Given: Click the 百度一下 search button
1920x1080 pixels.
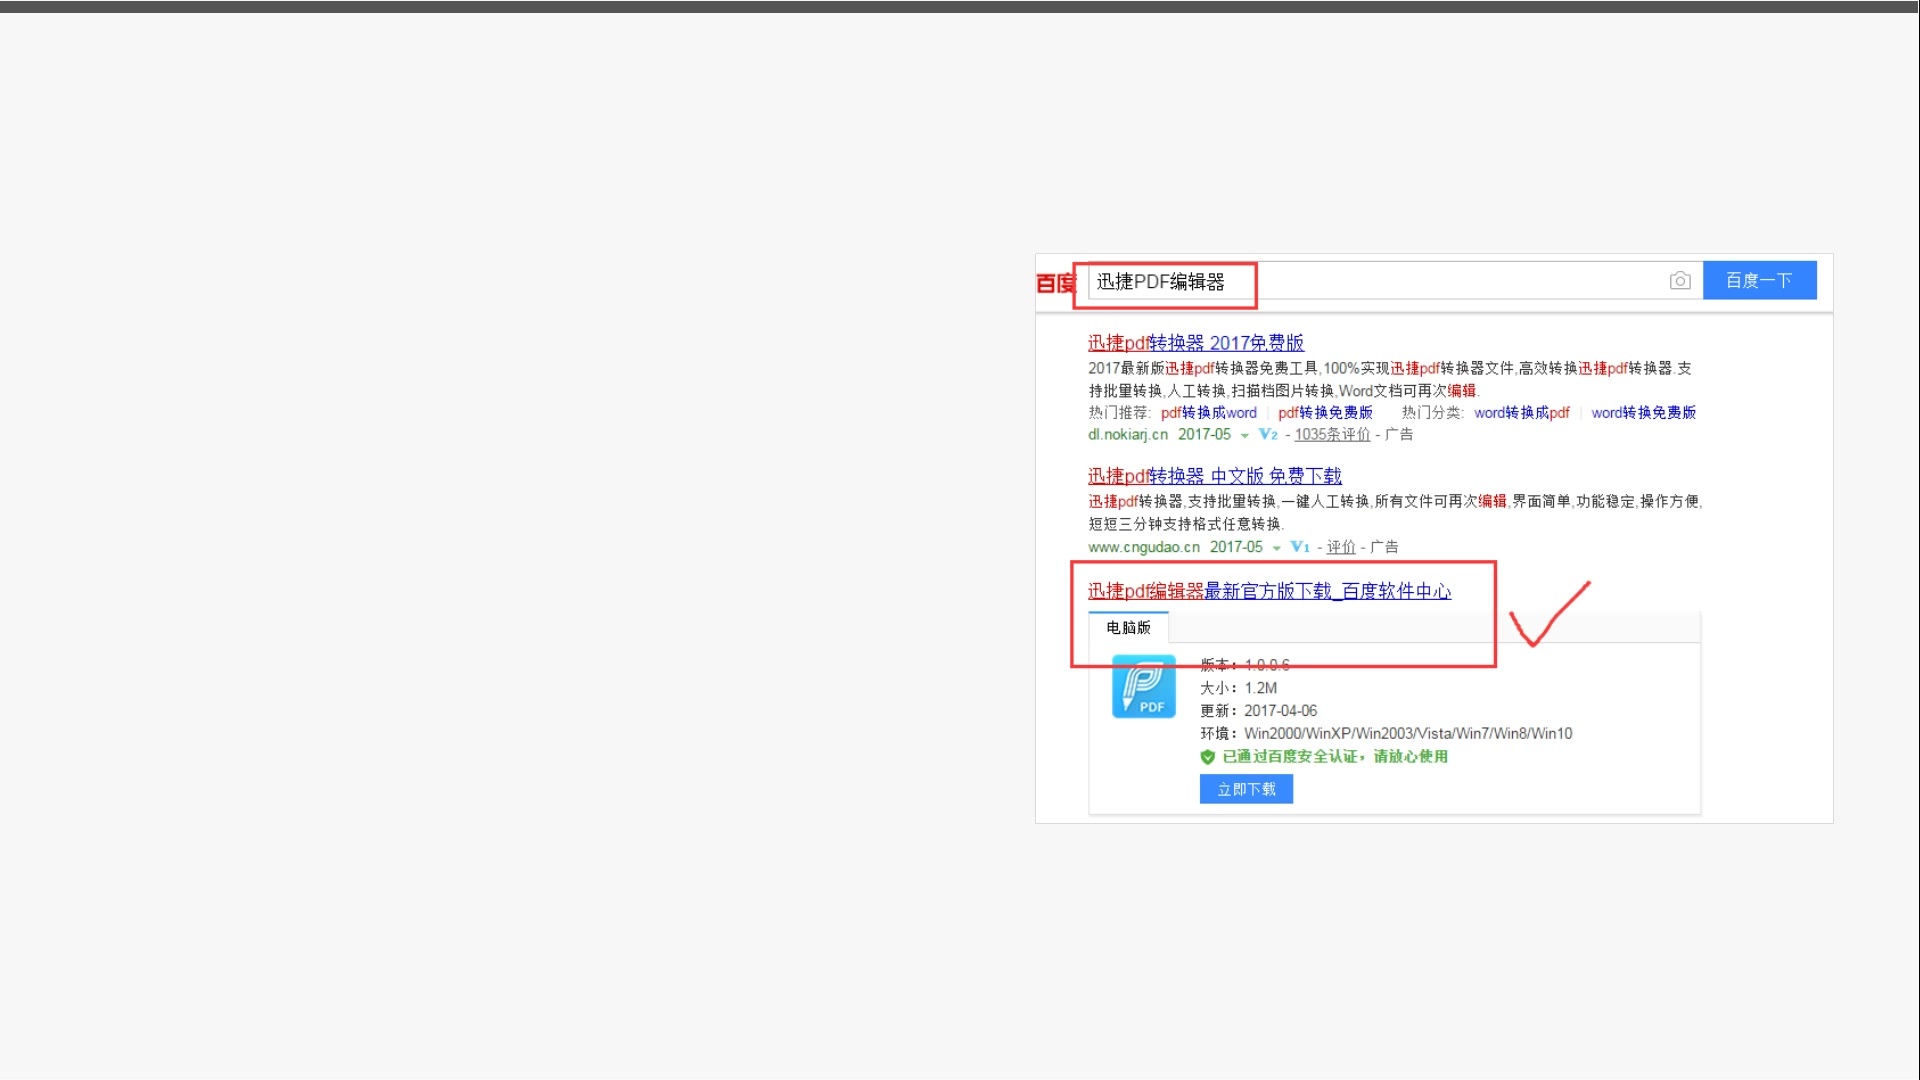Looking at the screenshot, I should [1759, 281].
